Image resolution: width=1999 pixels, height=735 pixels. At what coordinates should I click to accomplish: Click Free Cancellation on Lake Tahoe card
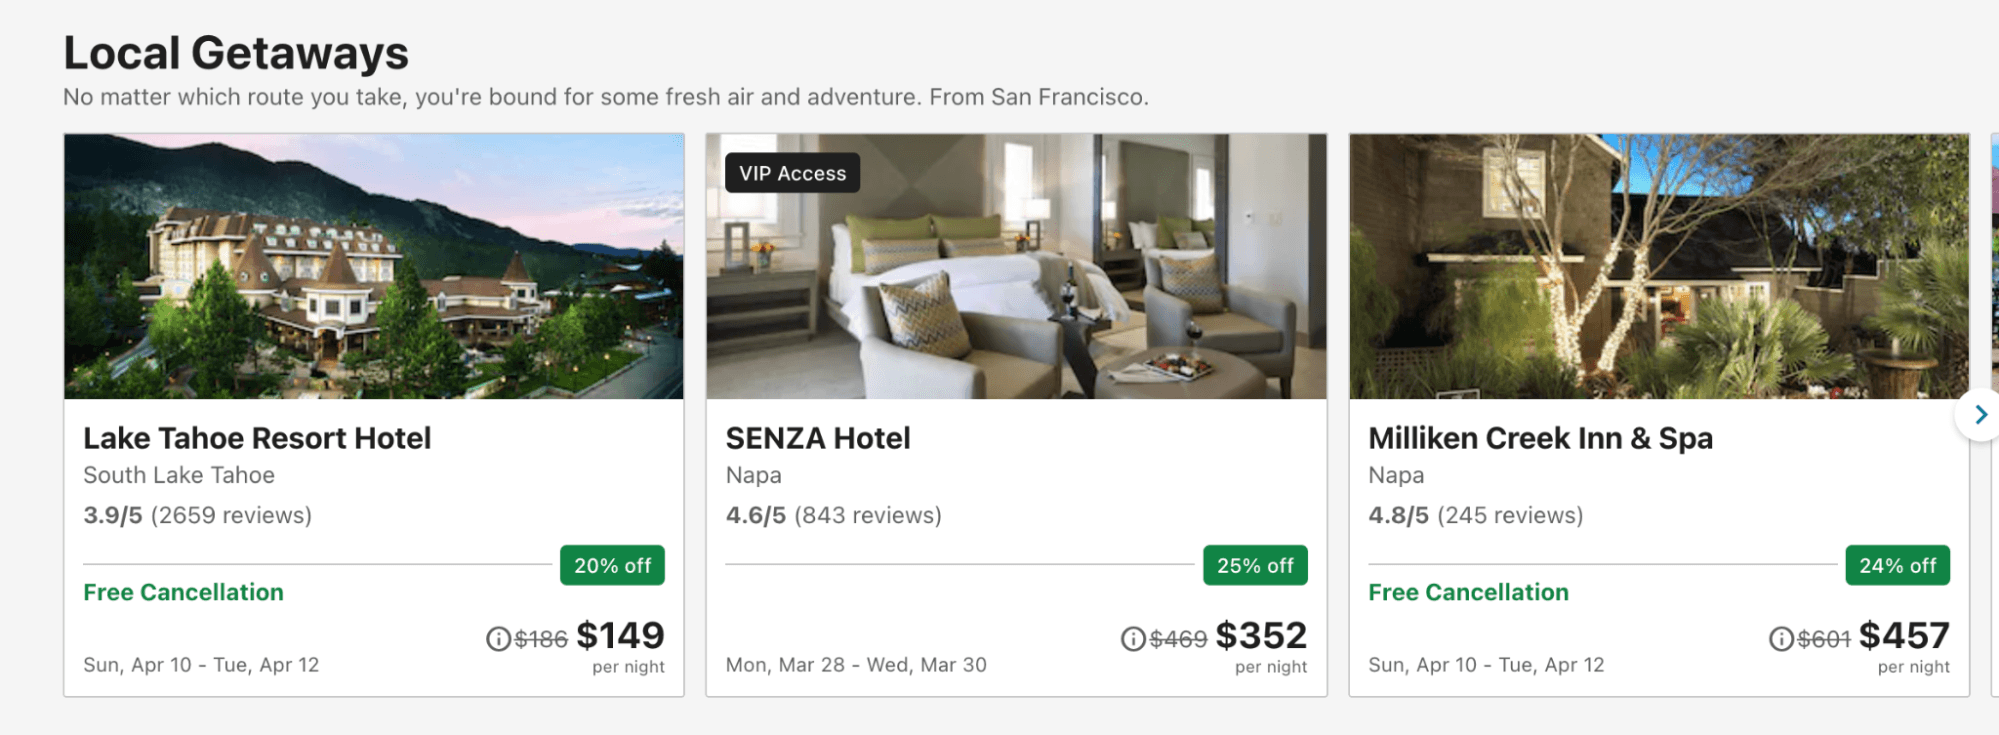184,592
